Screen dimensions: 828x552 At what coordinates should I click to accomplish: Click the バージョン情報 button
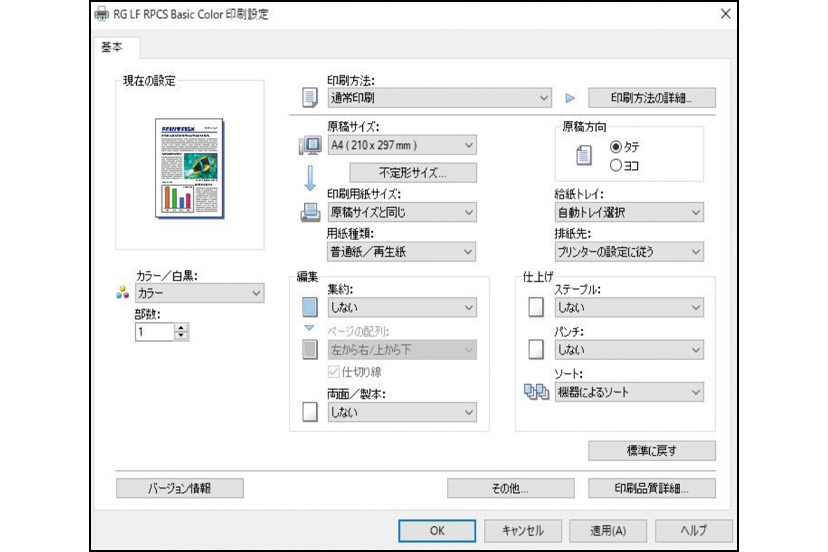coord(180,488)
